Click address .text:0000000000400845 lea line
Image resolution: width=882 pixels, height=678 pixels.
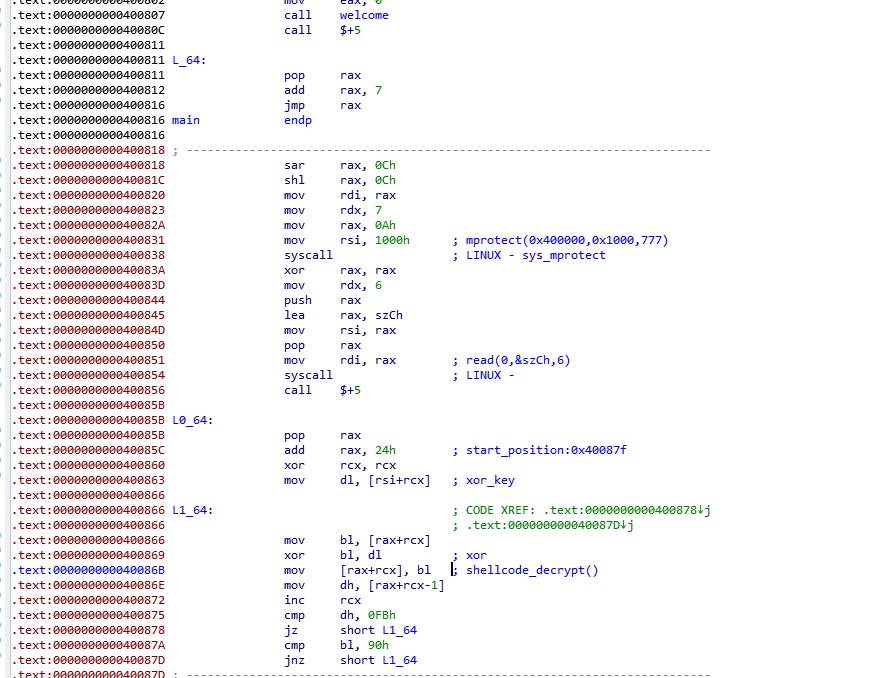[x=88, y=315]
